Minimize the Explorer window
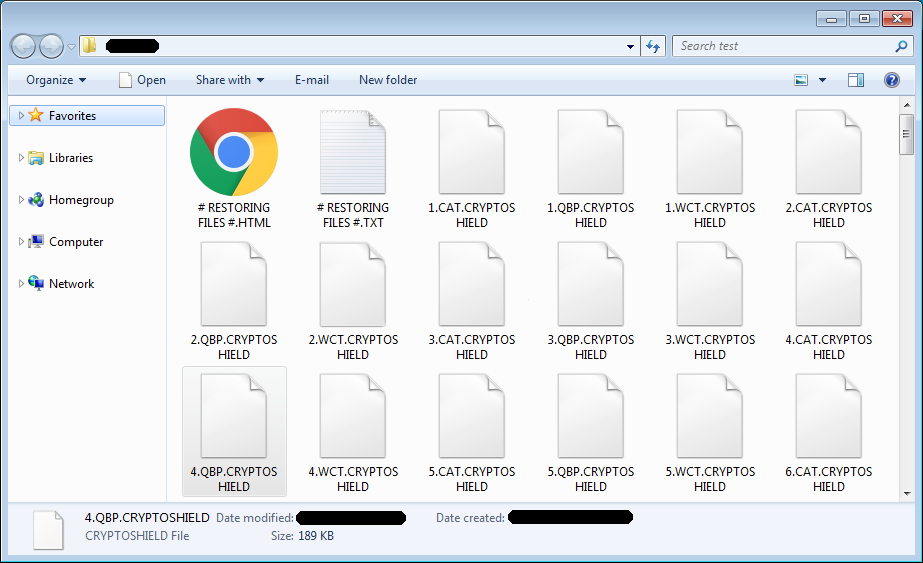 coord(831,19)
